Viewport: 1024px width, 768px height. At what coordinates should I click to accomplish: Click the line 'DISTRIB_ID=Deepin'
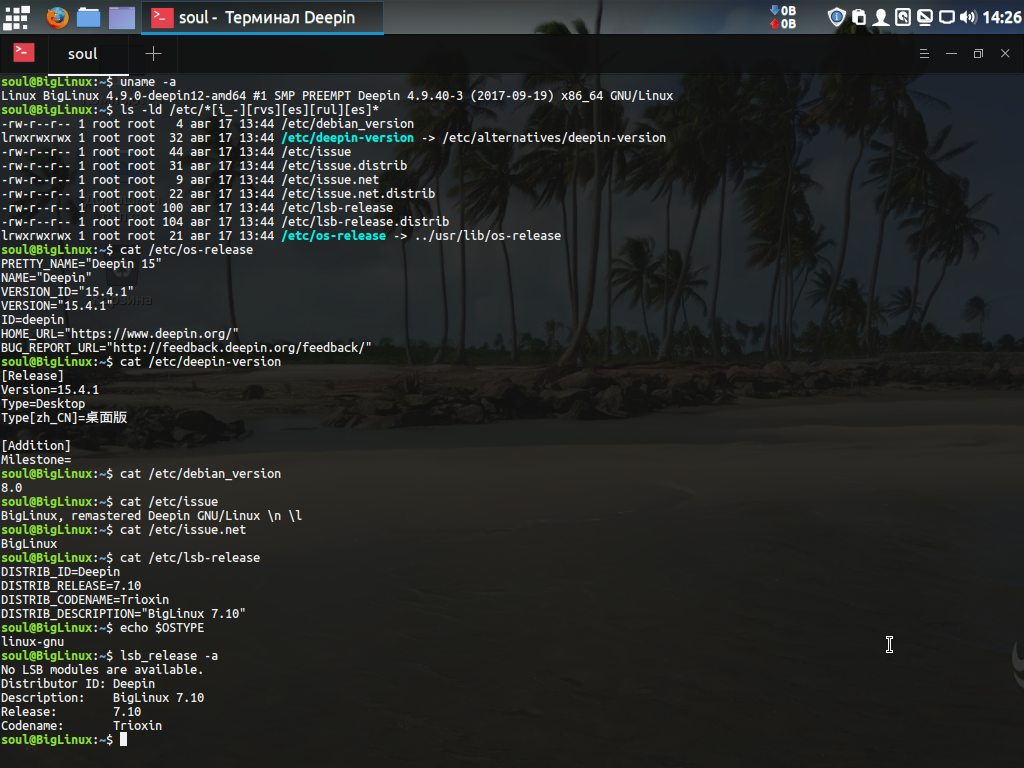click(x=61, y=572)
